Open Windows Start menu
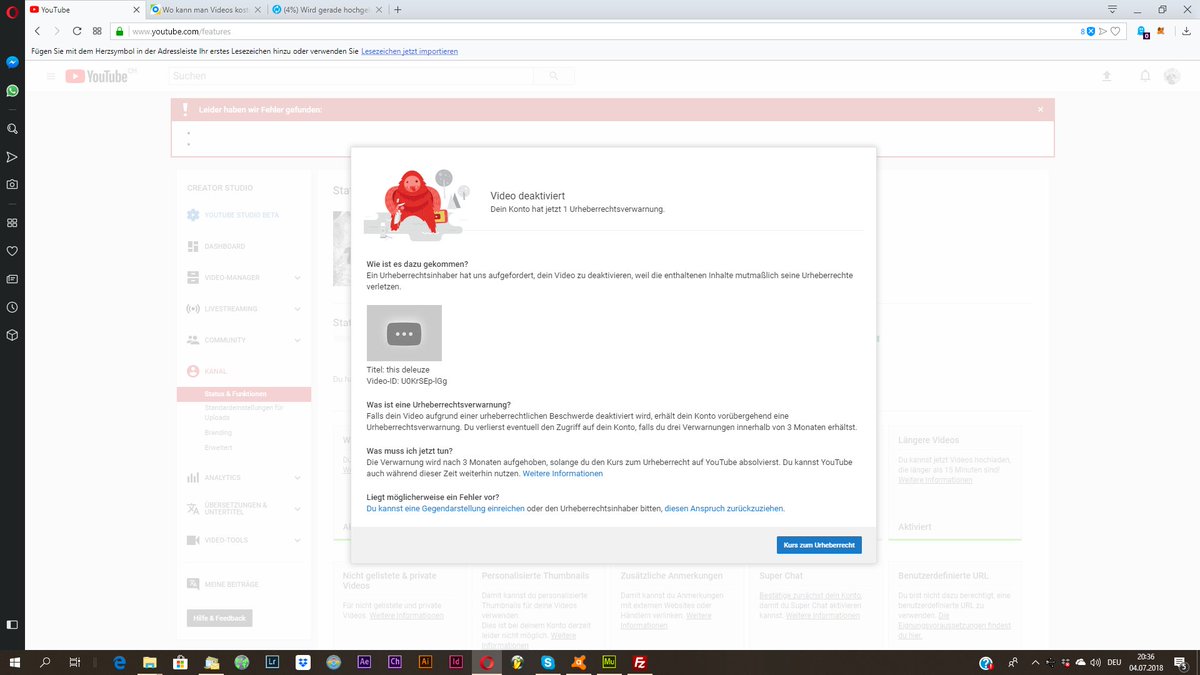Viewport: 1200px width, 675px height. pyautogui.click(x=14, y=662)
